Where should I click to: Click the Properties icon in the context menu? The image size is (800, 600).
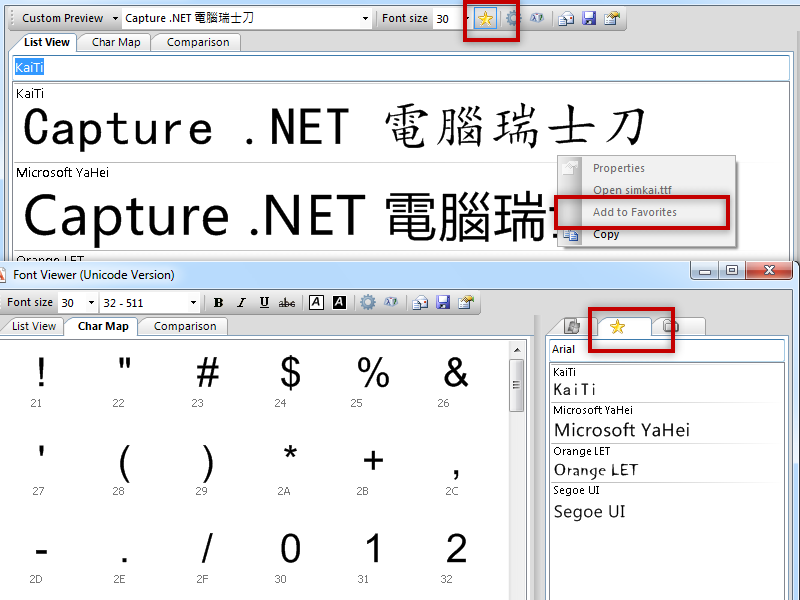point(570,167)
